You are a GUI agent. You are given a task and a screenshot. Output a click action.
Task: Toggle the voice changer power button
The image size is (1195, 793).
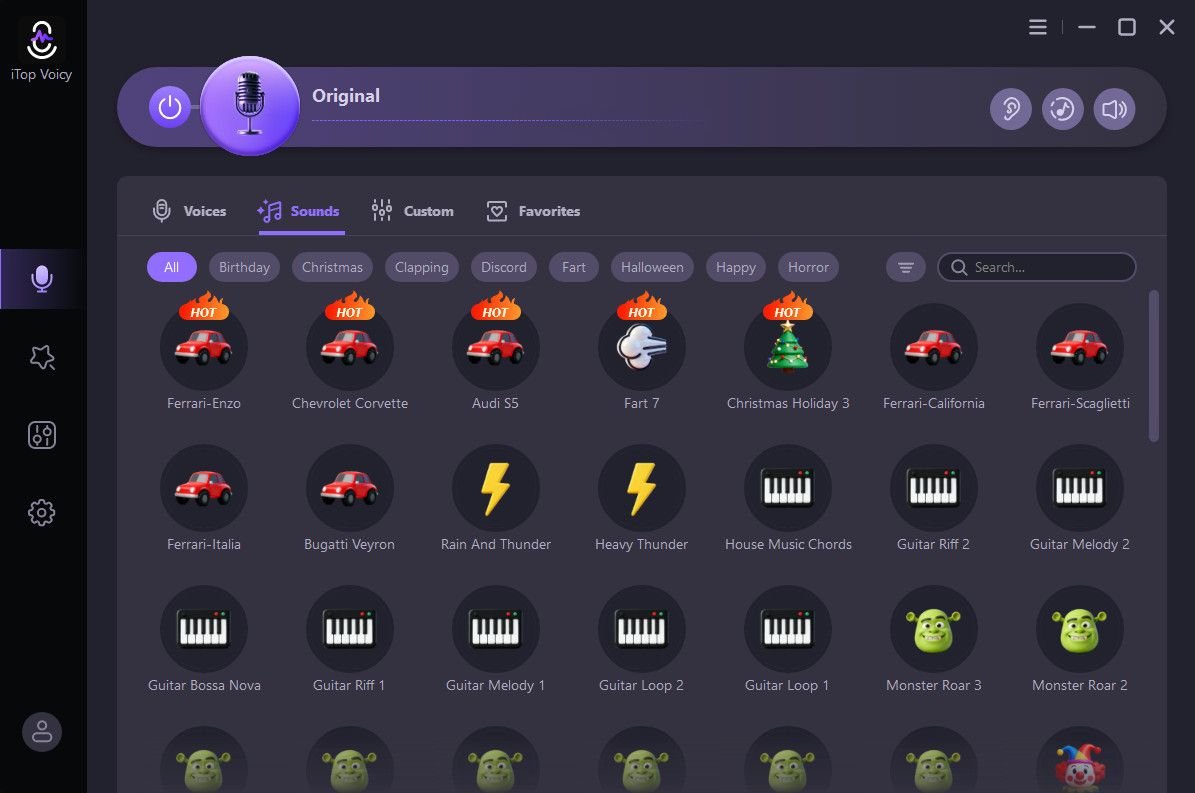pos(170,107)
